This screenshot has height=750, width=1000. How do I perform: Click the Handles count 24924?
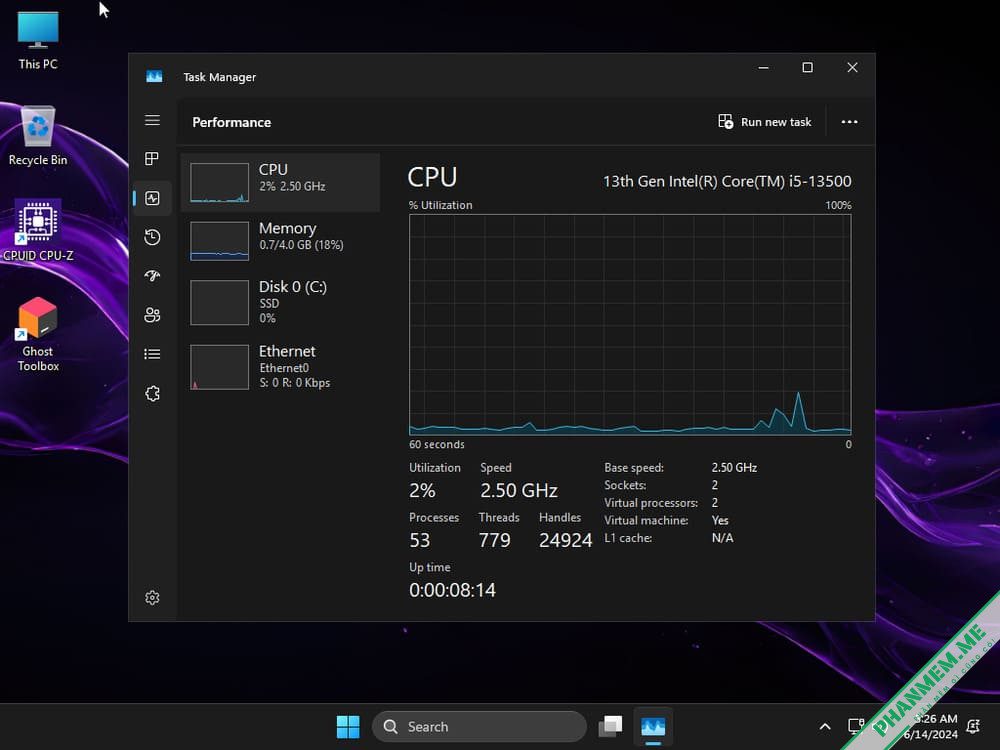(x=565, y=540)
